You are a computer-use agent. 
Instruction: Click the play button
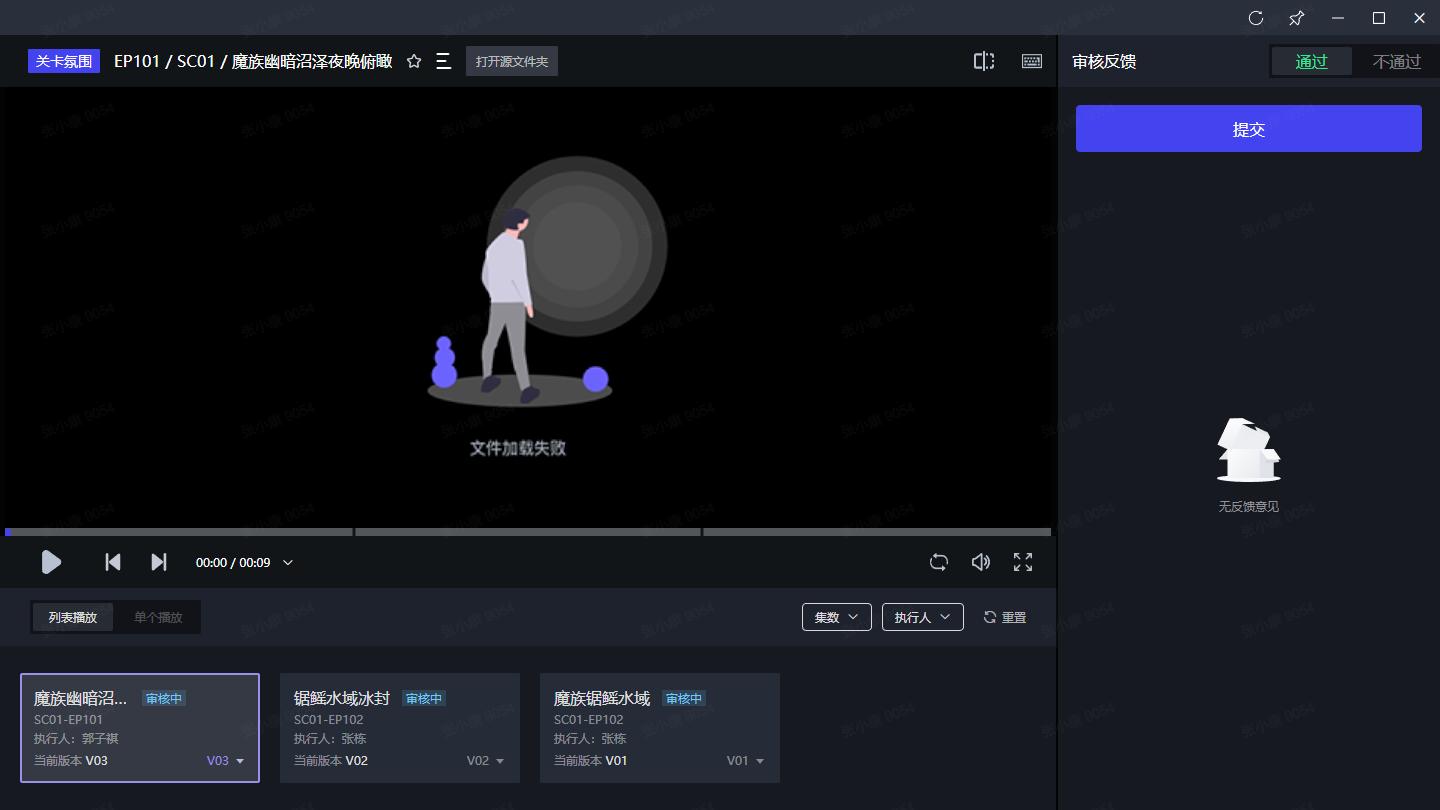(x=51, y=563)
